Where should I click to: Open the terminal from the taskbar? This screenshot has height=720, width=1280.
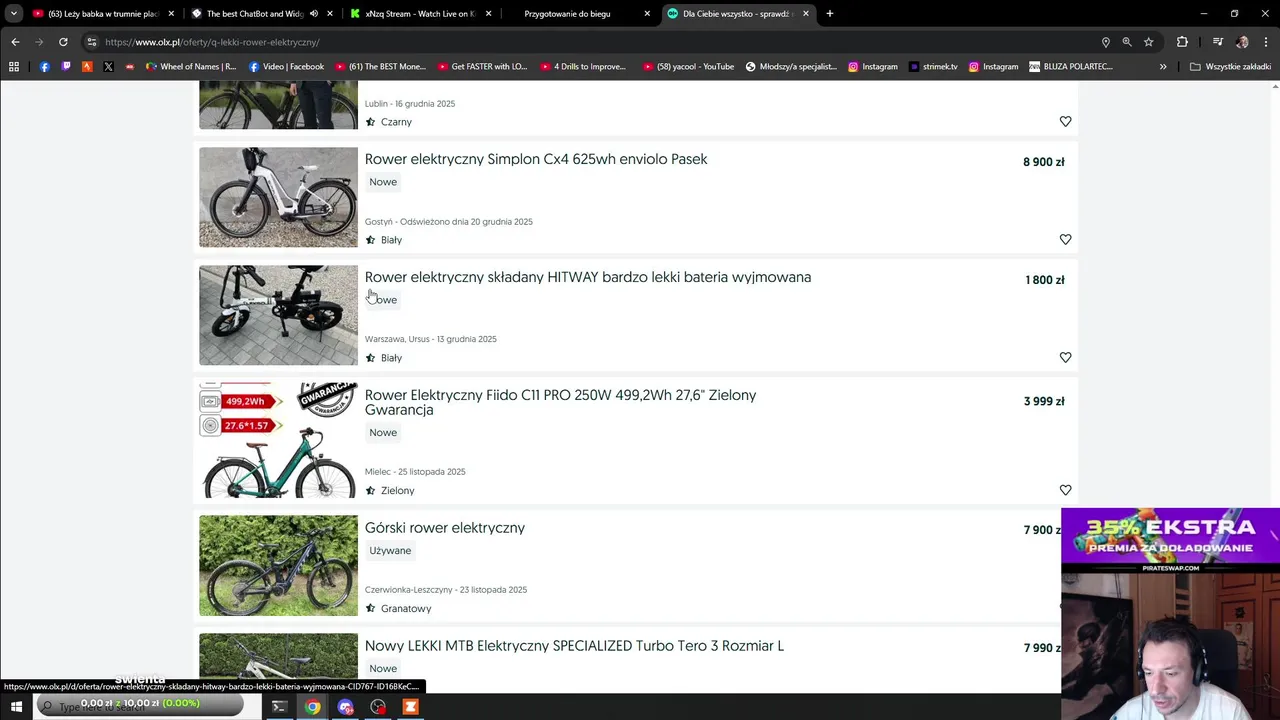tap(280, 707)
